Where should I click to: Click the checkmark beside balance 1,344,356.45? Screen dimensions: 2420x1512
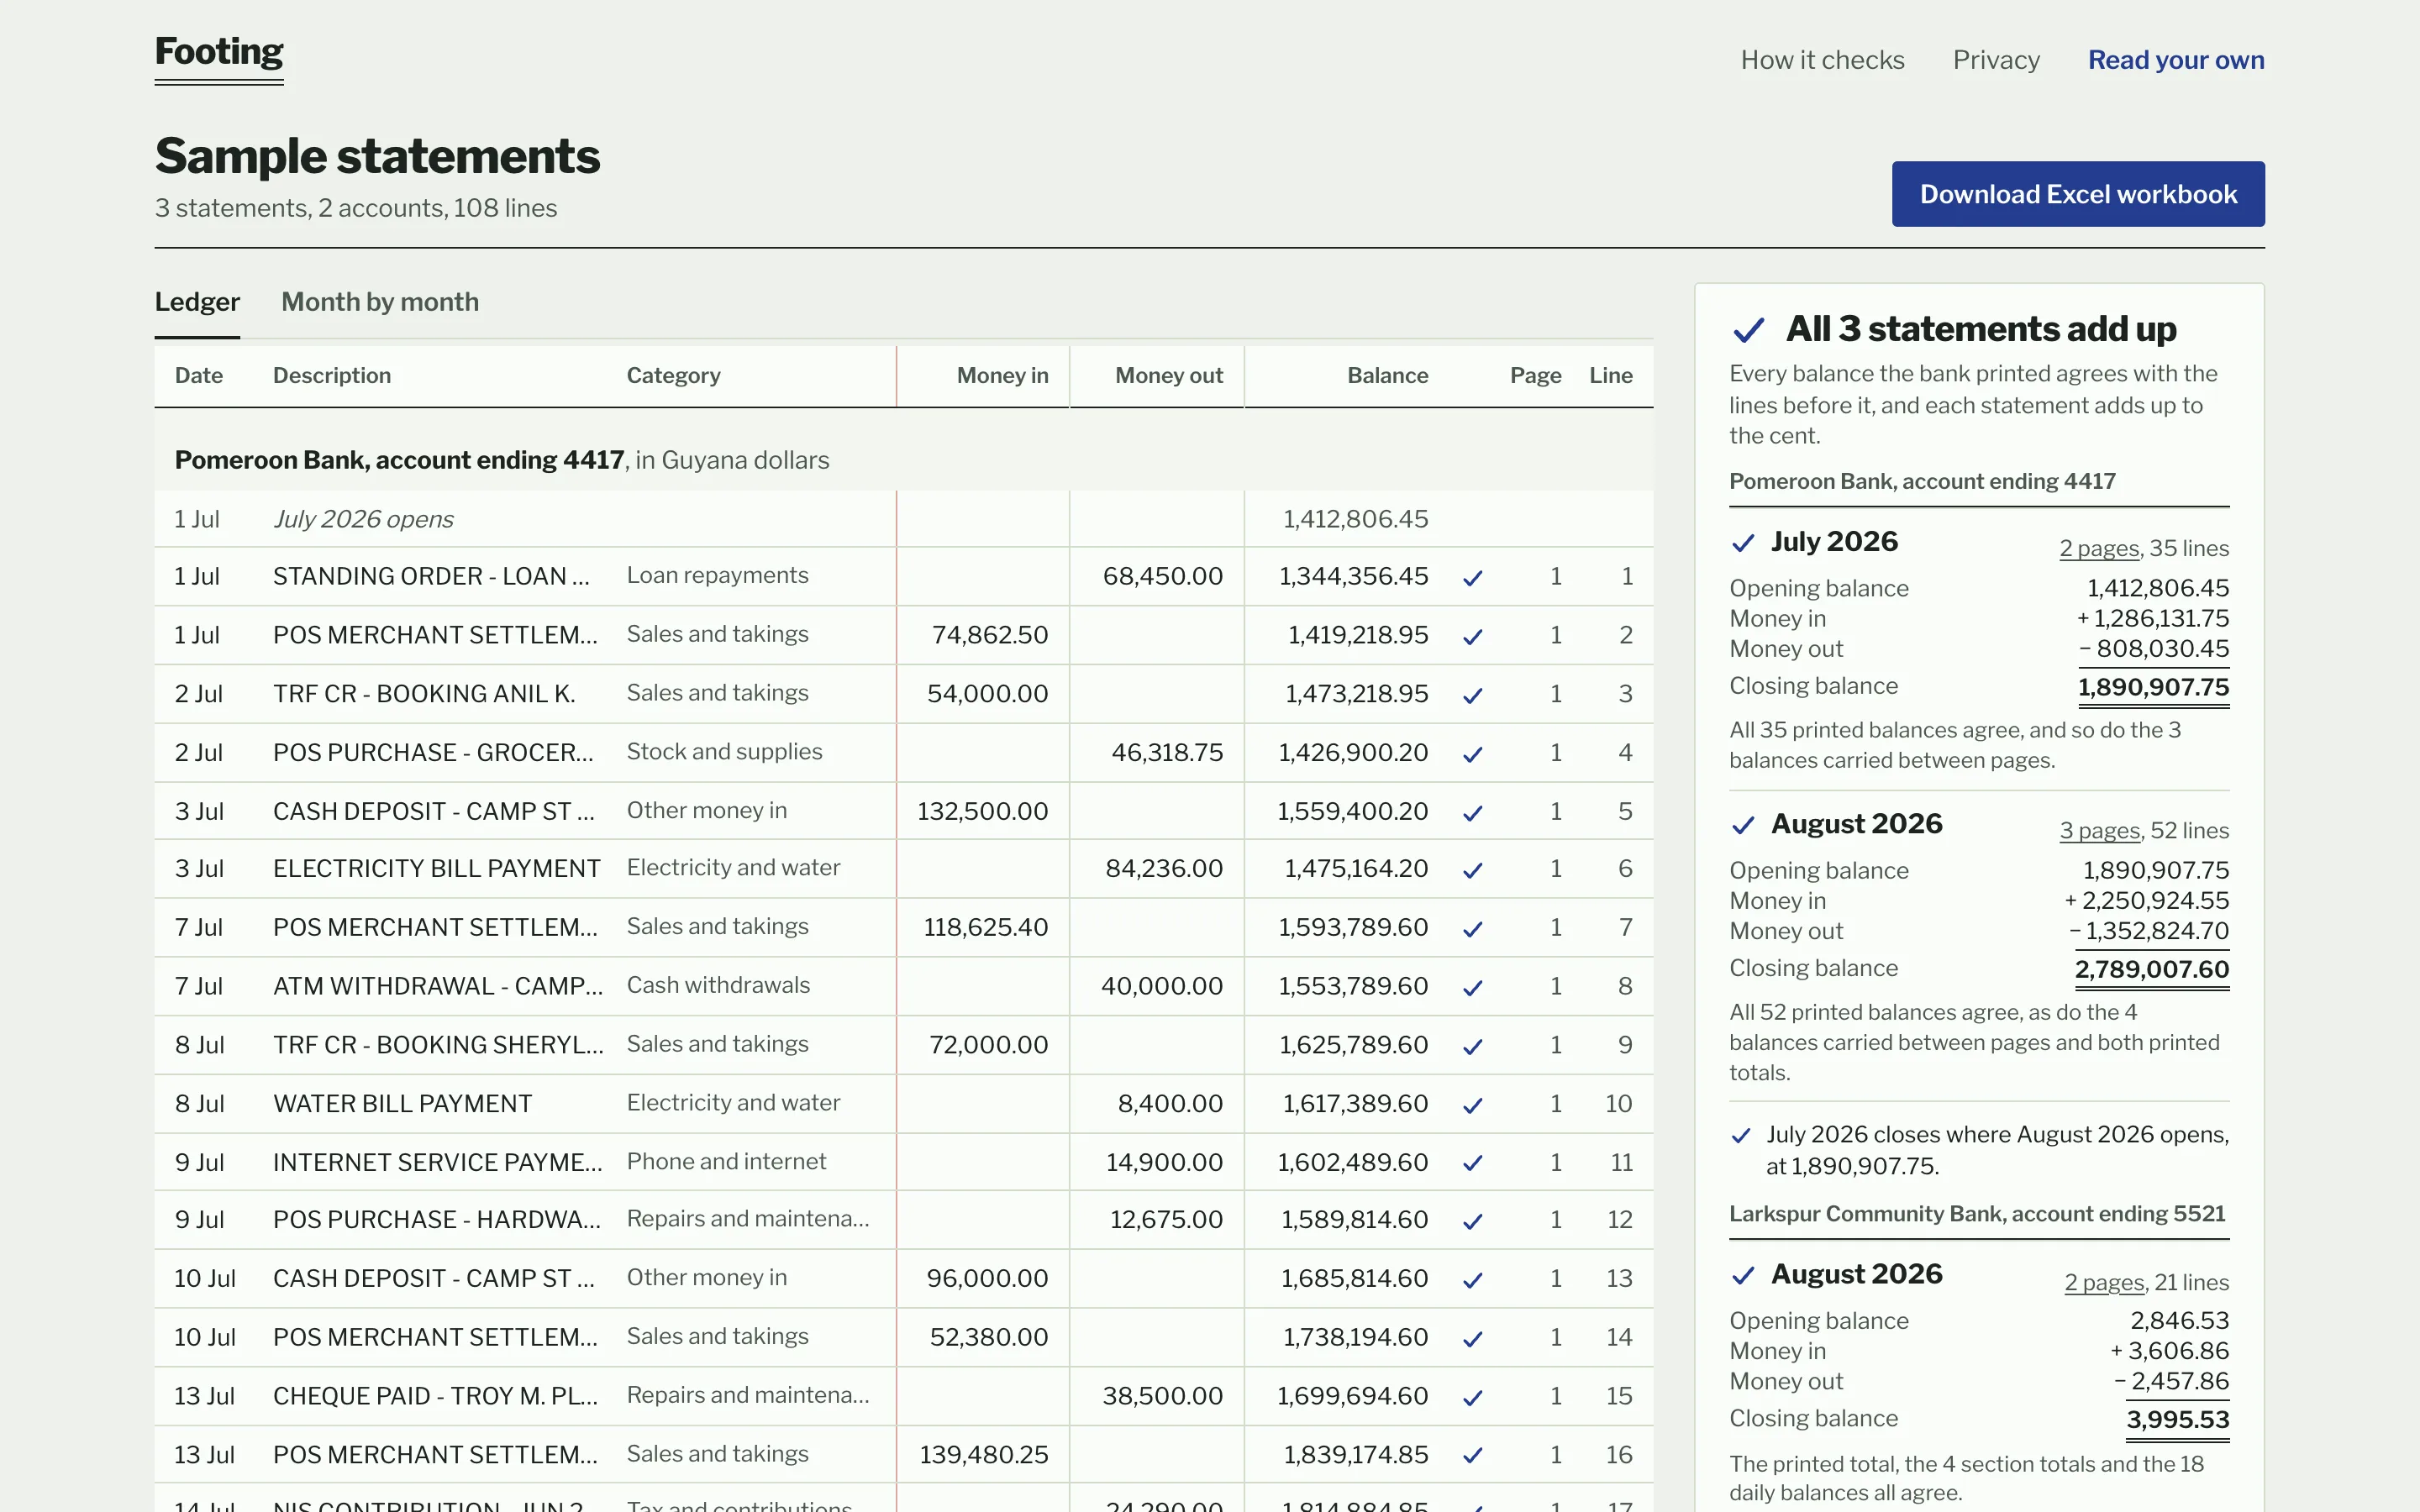point(1472,578)
